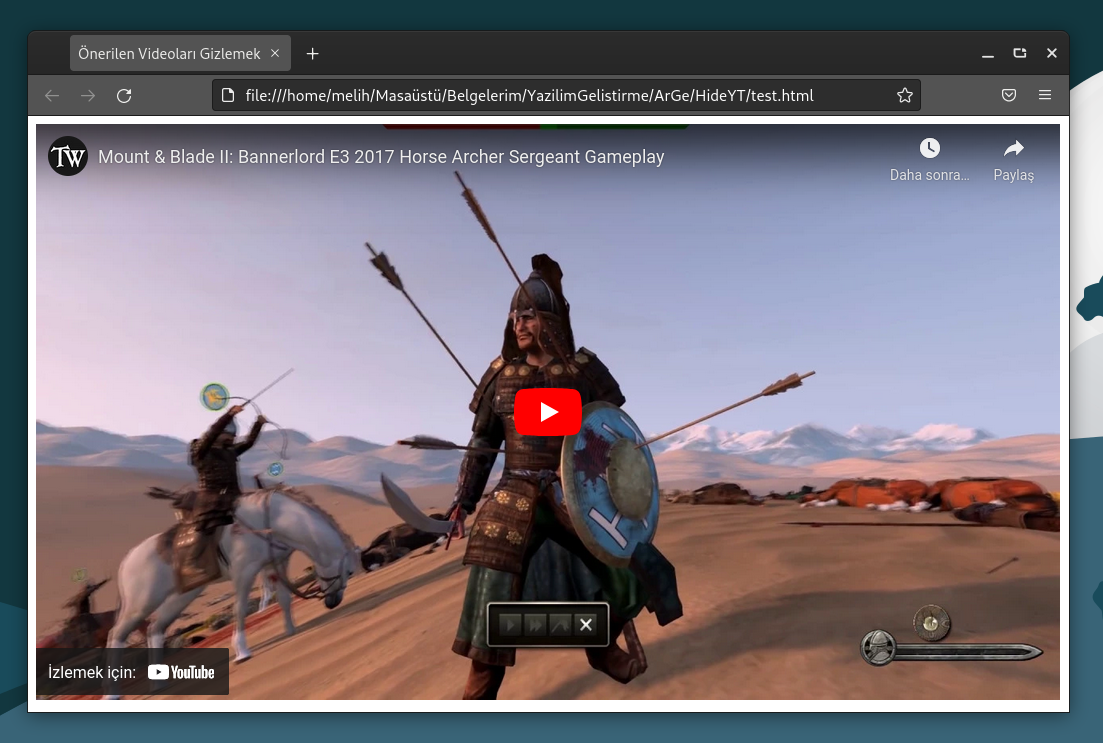Save page to Pocket
Screen dimensions: 1103x743
click(x=1009, y=96)
